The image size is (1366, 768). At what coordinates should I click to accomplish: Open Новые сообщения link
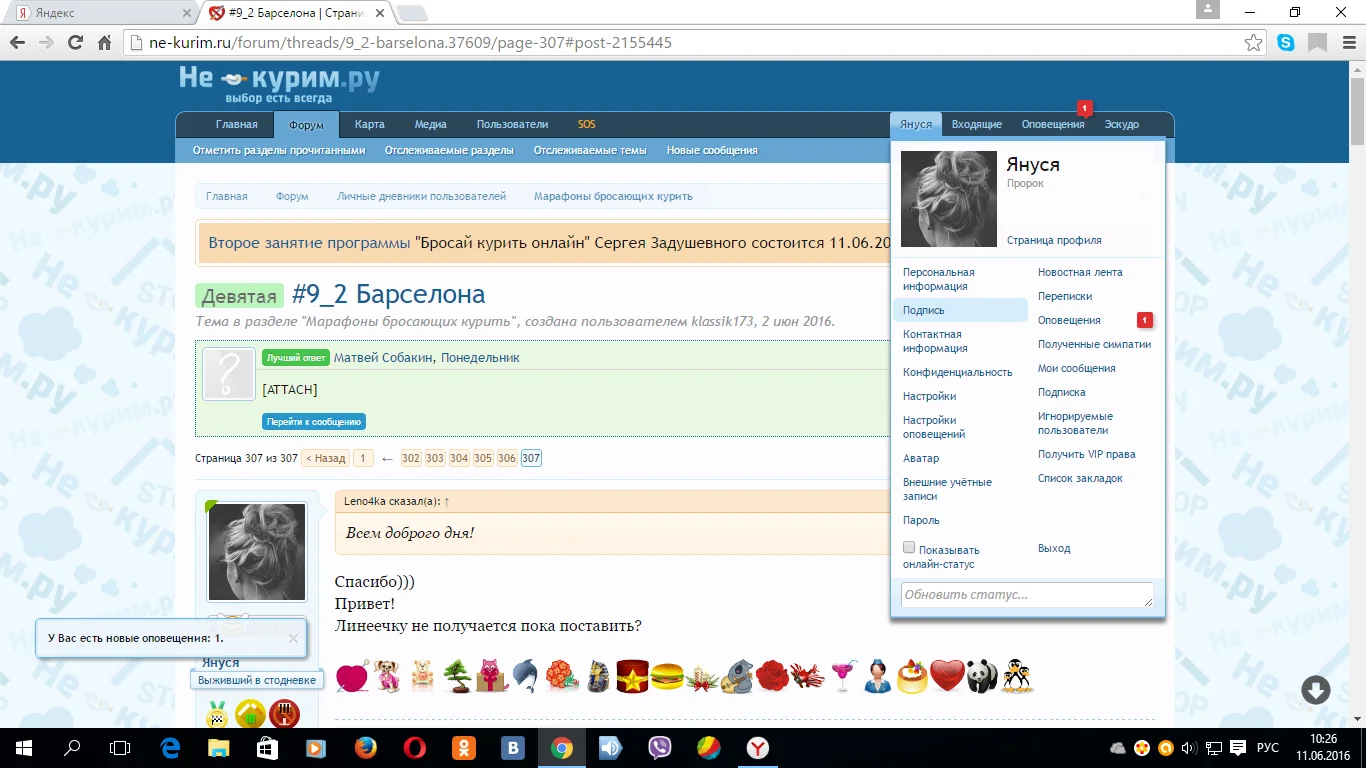point(712,151)
